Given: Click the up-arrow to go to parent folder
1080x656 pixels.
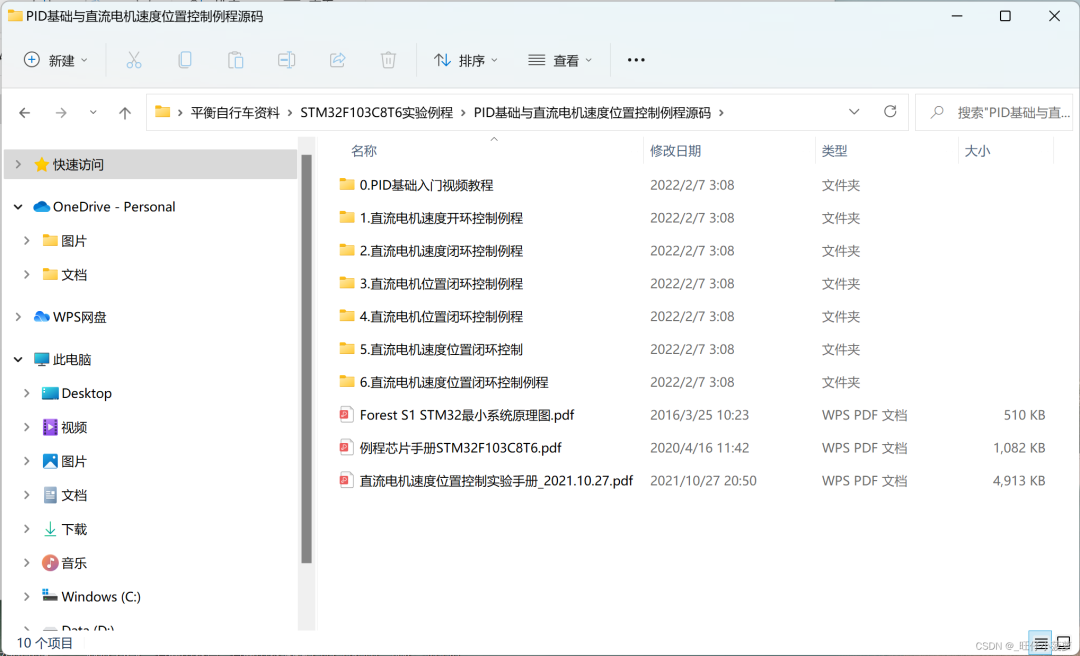Looking at the screenshot, I should pyautogui.click(x=124, y=112).
